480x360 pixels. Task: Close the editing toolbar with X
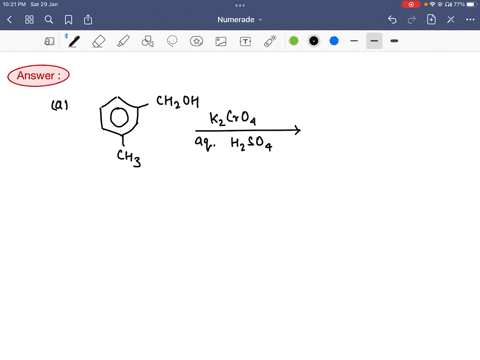point(451,20)
